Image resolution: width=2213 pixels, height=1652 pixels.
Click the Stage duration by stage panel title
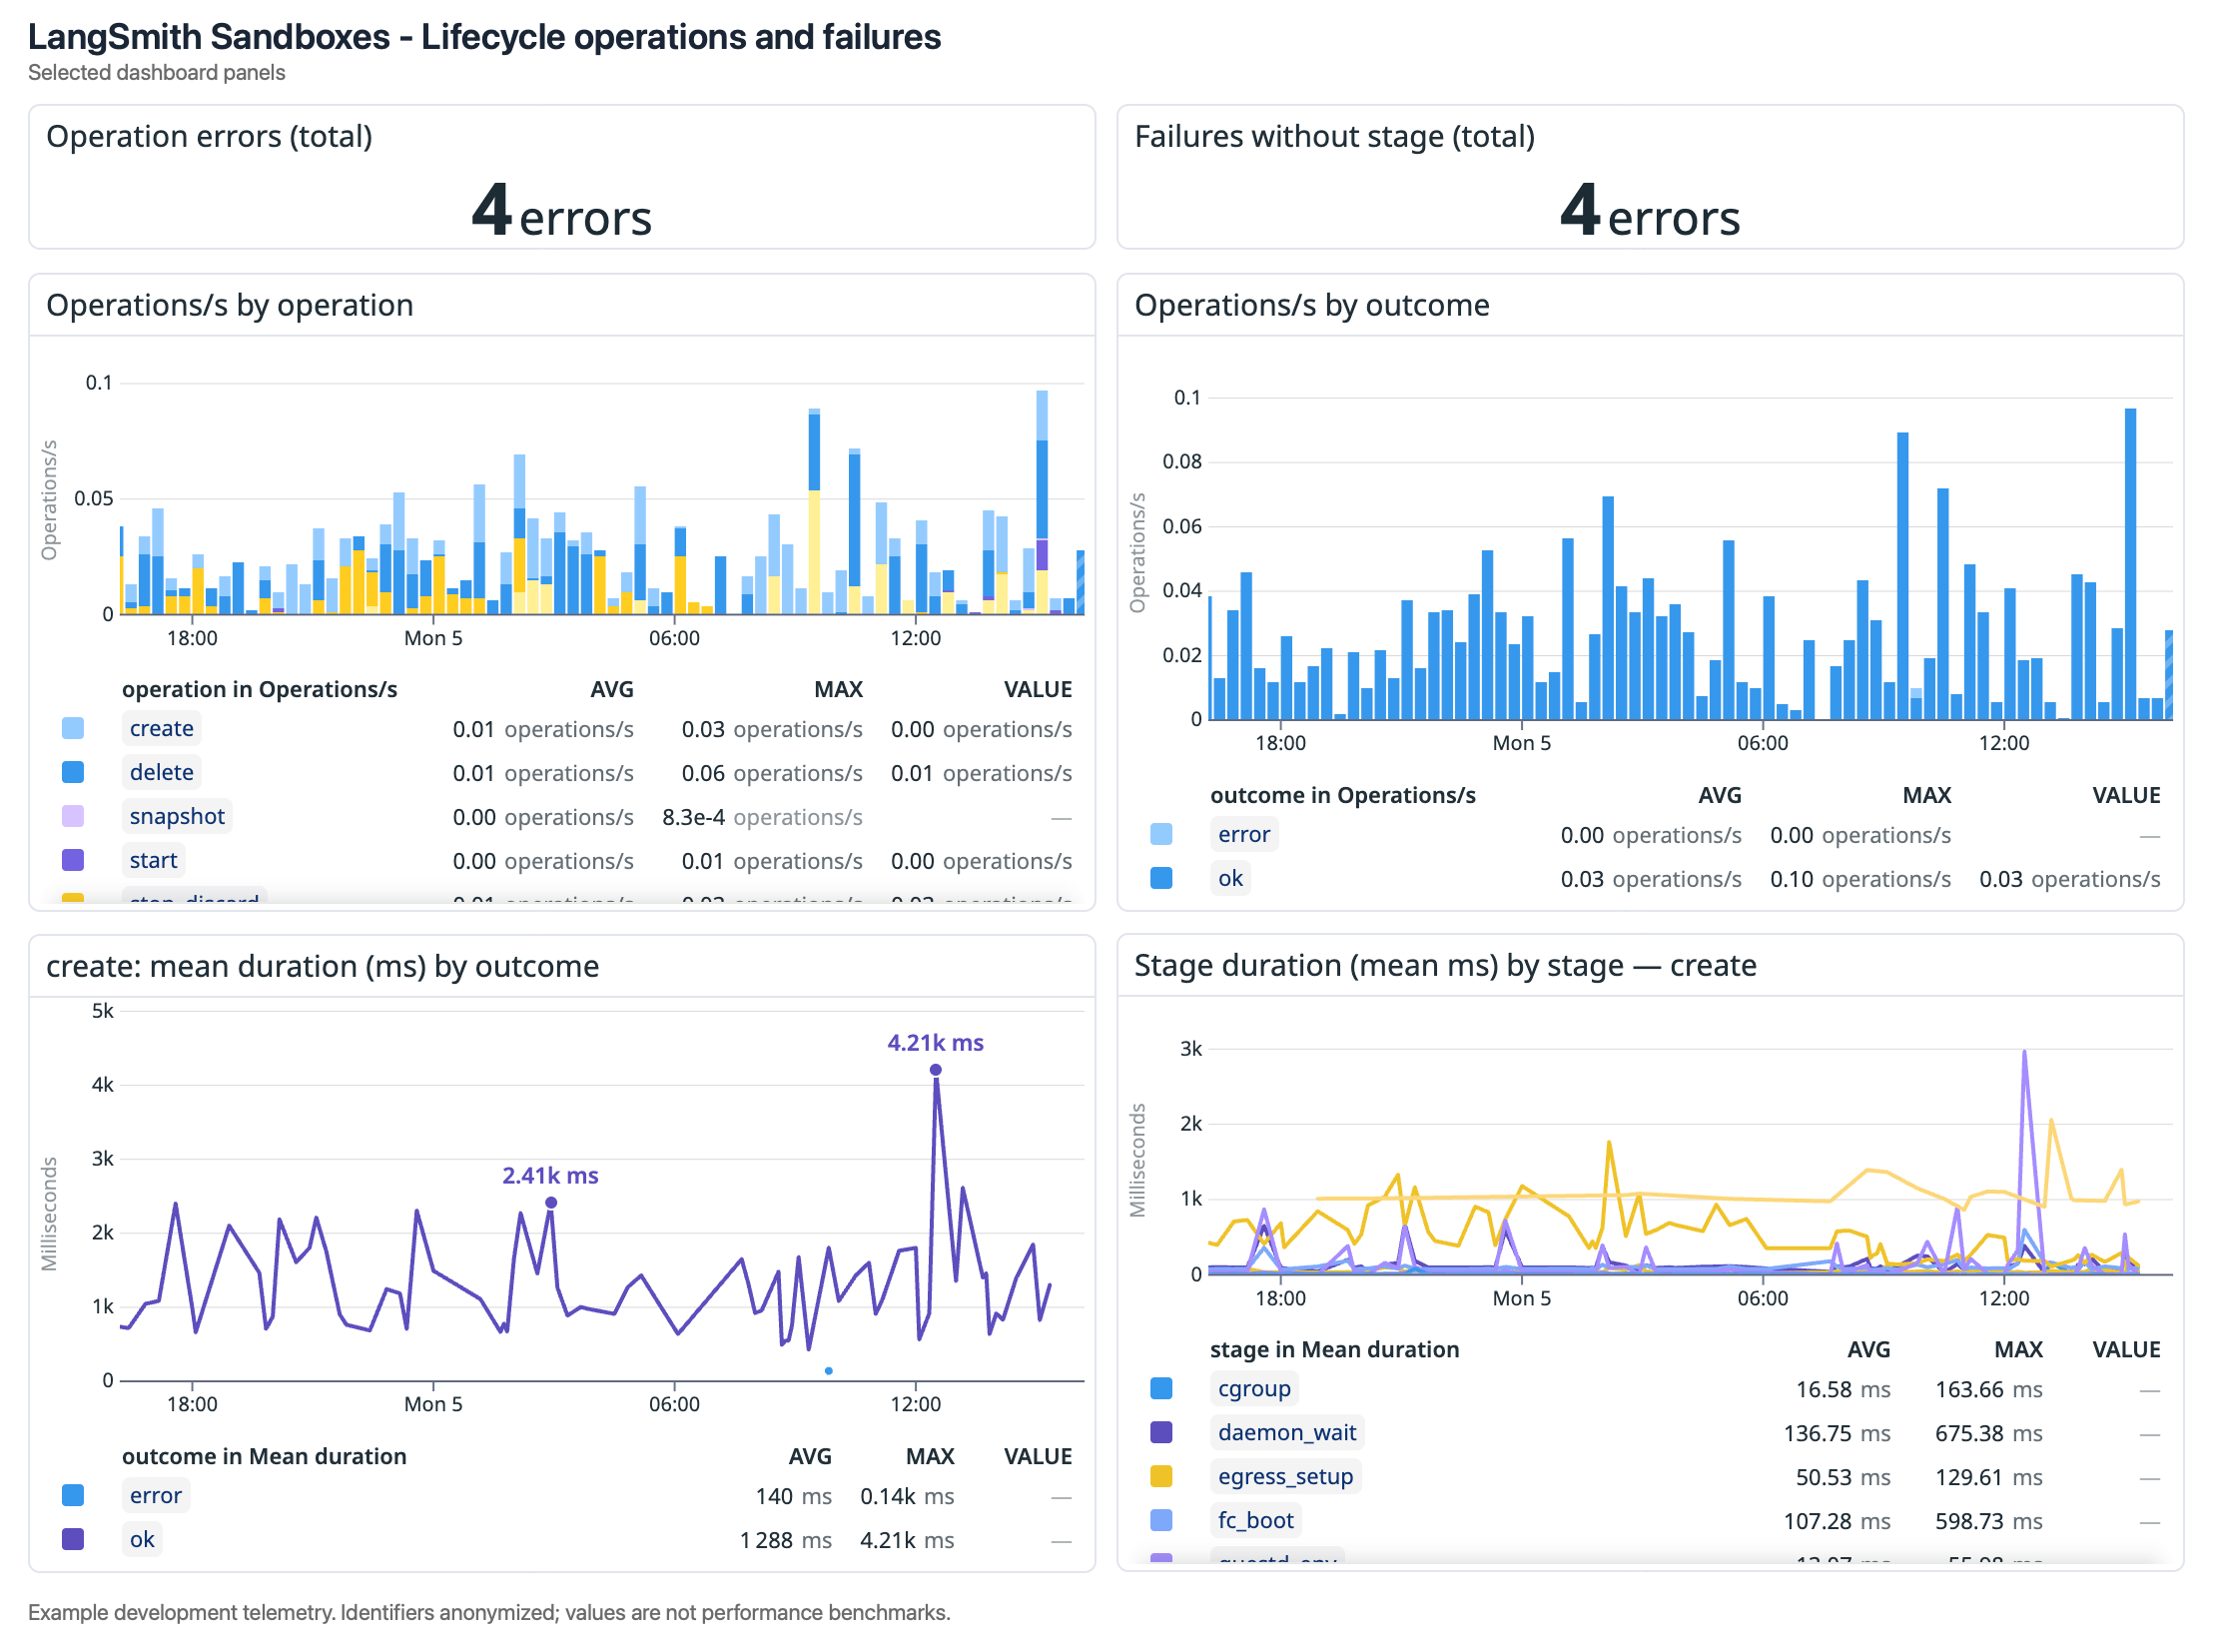1445,965
